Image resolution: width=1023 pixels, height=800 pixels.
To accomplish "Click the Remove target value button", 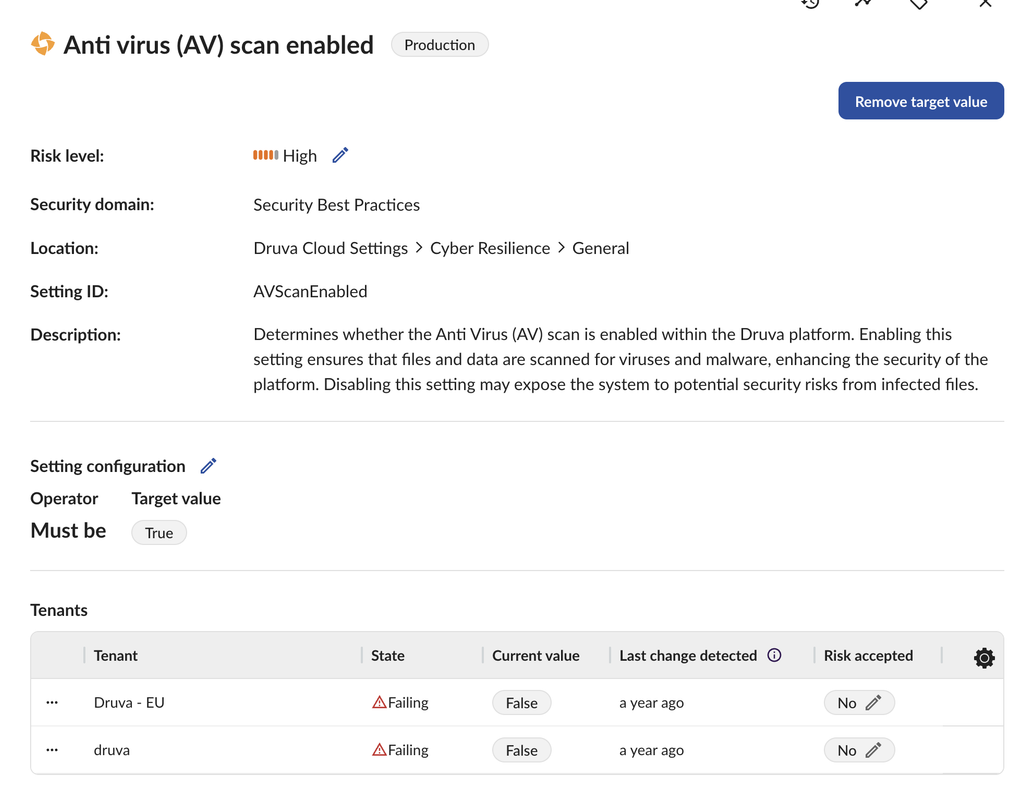I will click(921, 101).
